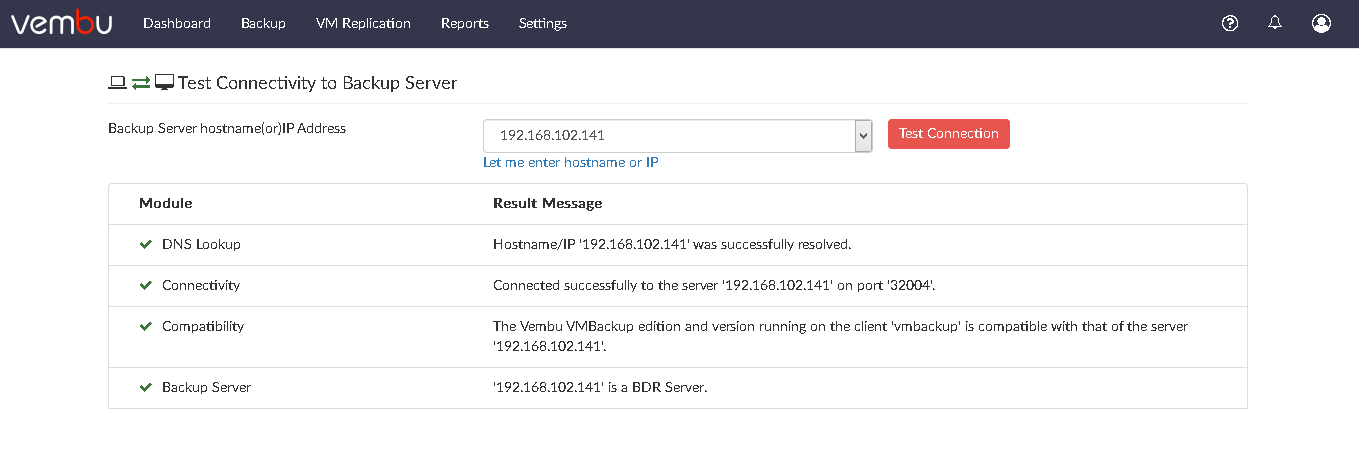Open the Settings menu
Screen dimensions: 1359x475
click(x=543, y=23)
